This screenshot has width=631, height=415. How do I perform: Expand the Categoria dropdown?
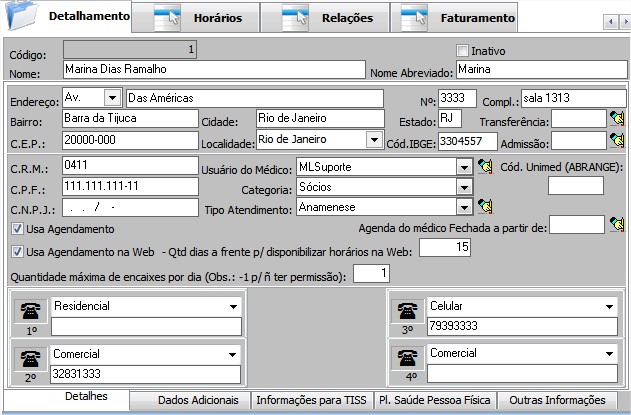[463, 187]
